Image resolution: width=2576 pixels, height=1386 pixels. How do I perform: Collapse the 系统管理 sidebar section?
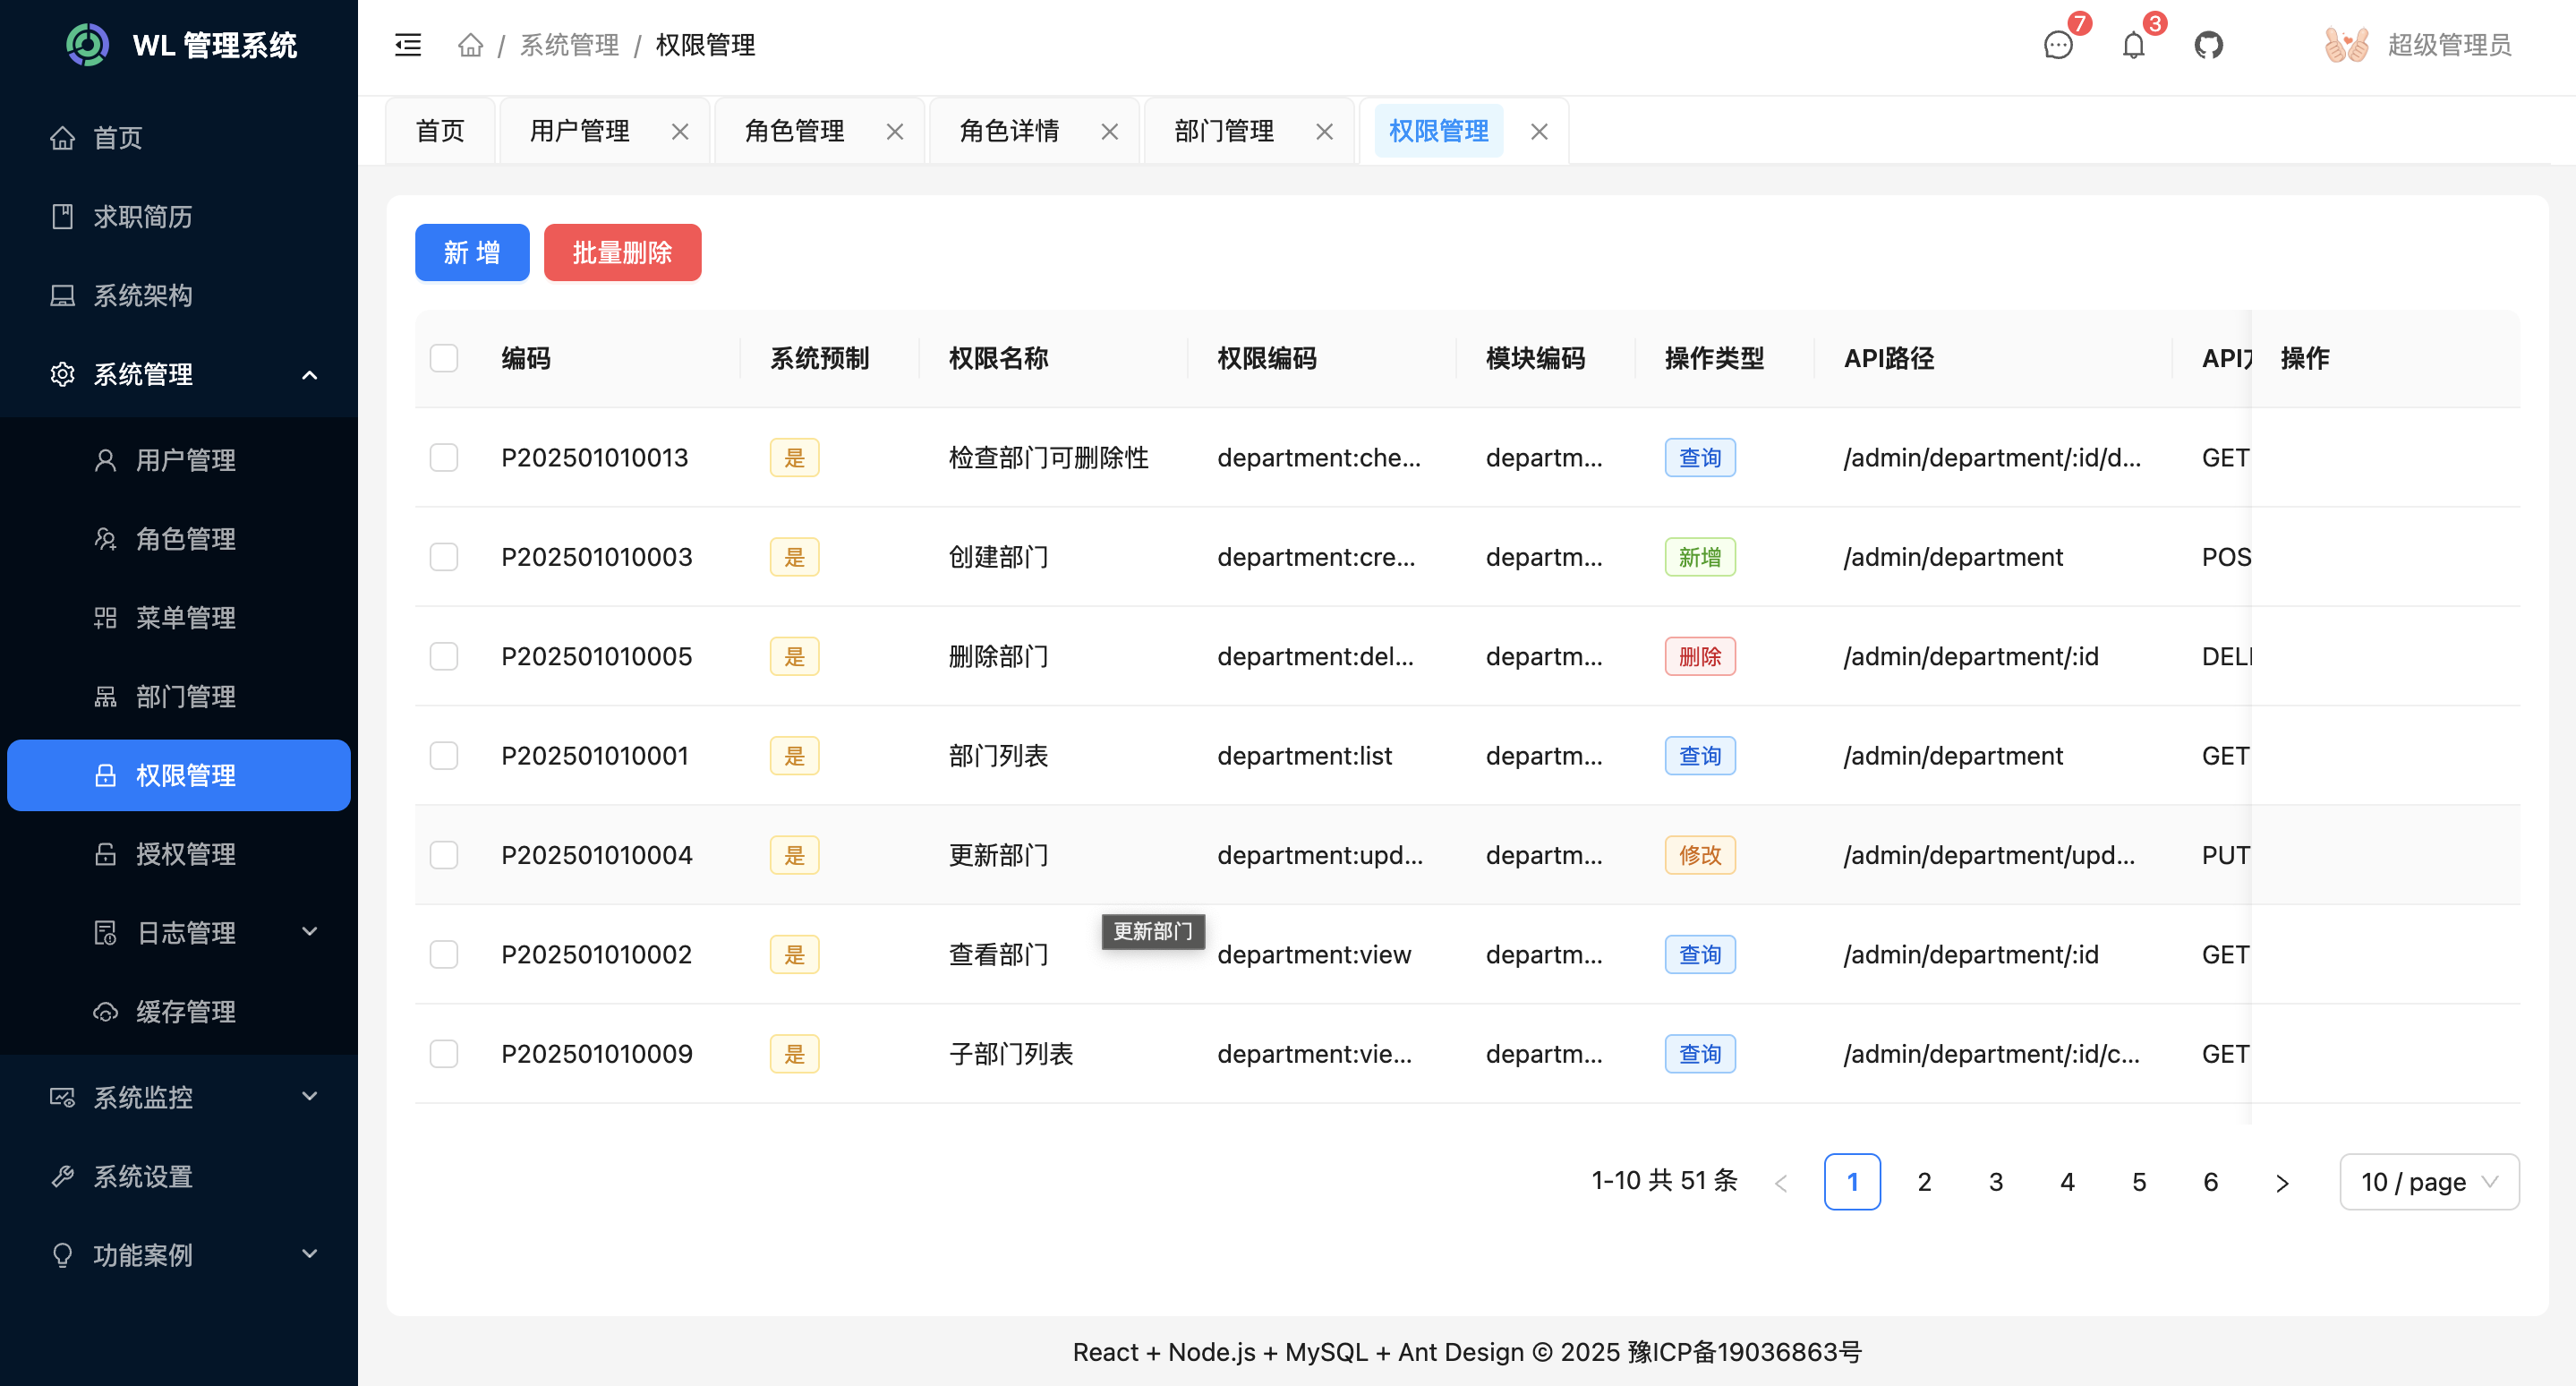[x=143, y=374]
